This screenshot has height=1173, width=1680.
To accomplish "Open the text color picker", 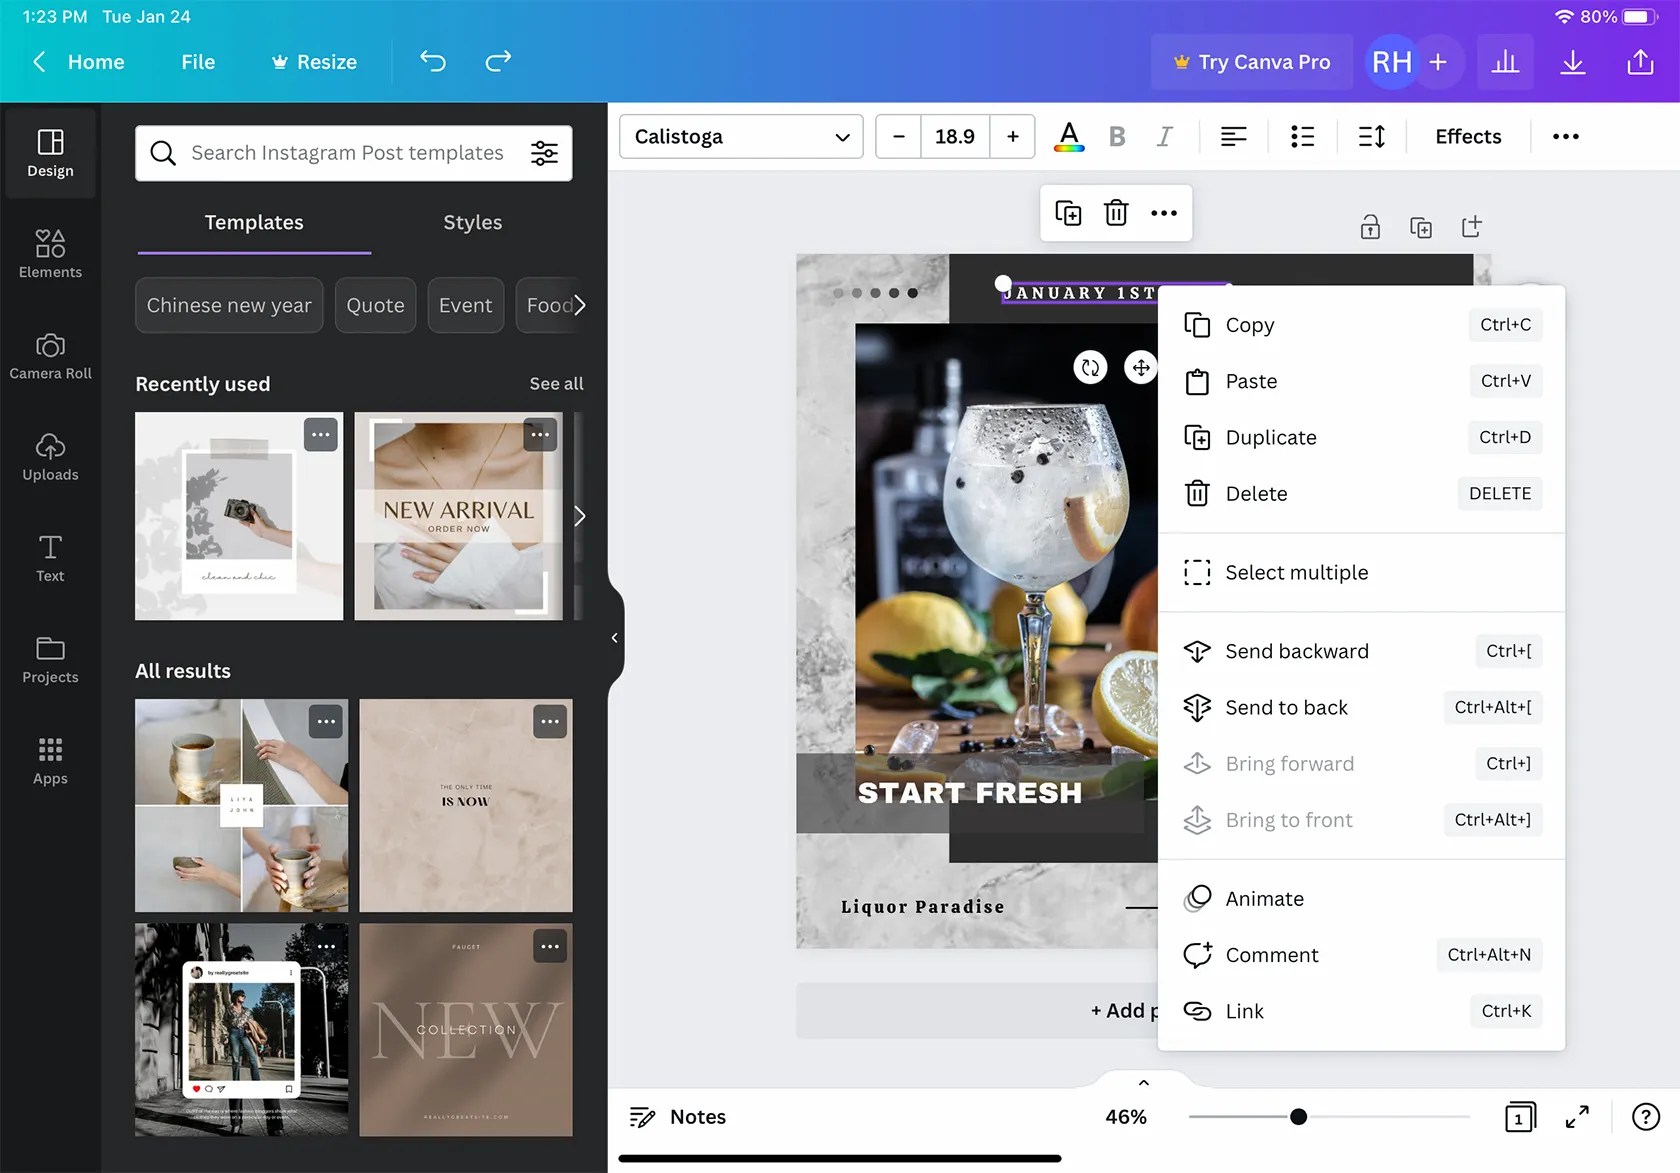I will tap(1068, 136).
